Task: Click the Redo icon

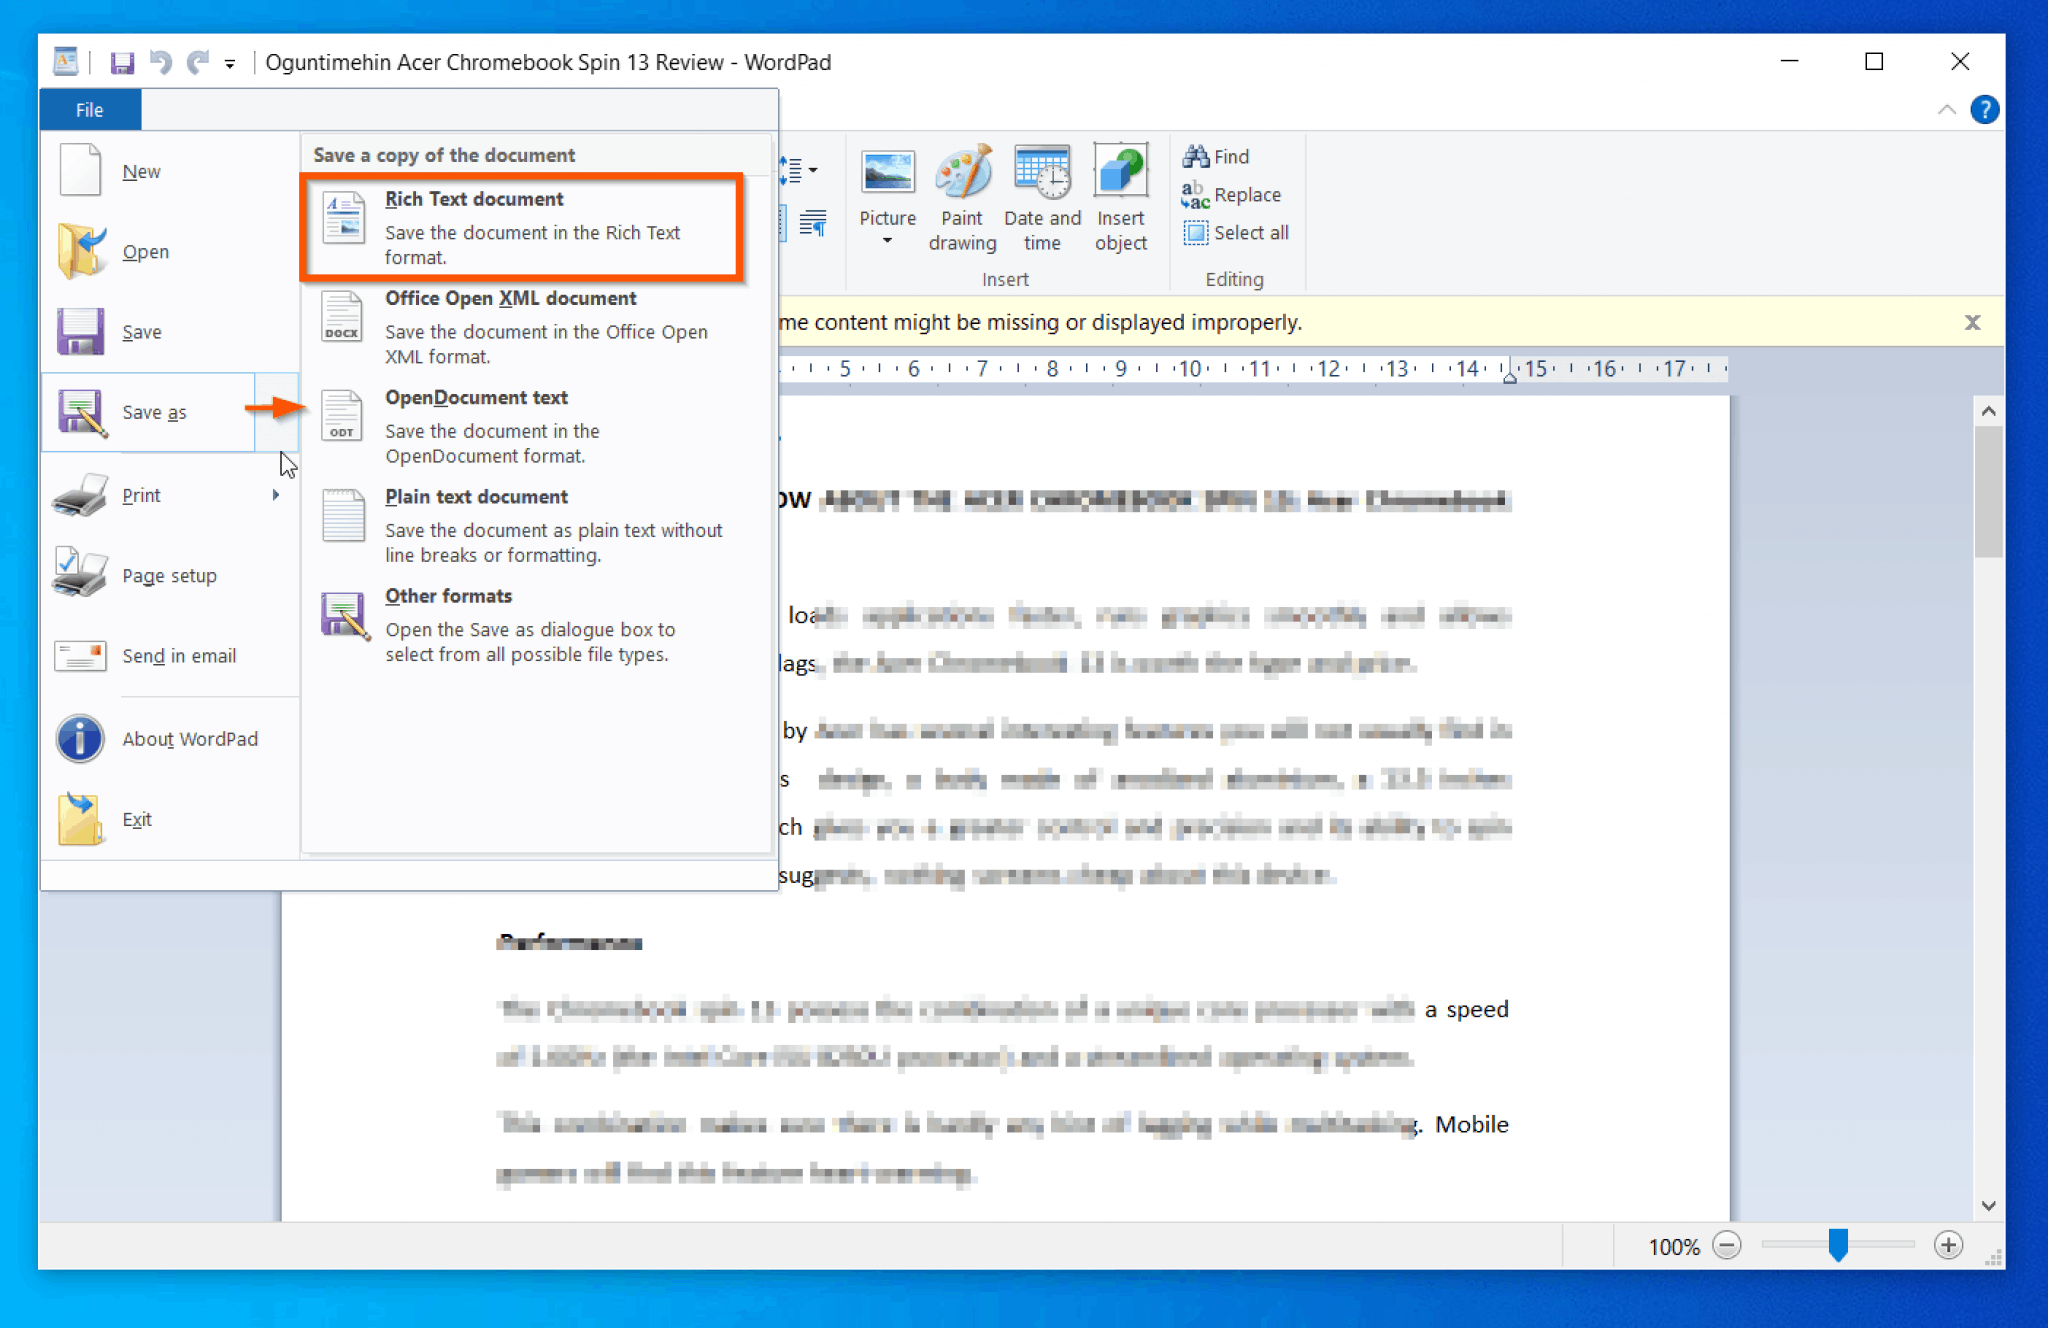Action: 194,61
